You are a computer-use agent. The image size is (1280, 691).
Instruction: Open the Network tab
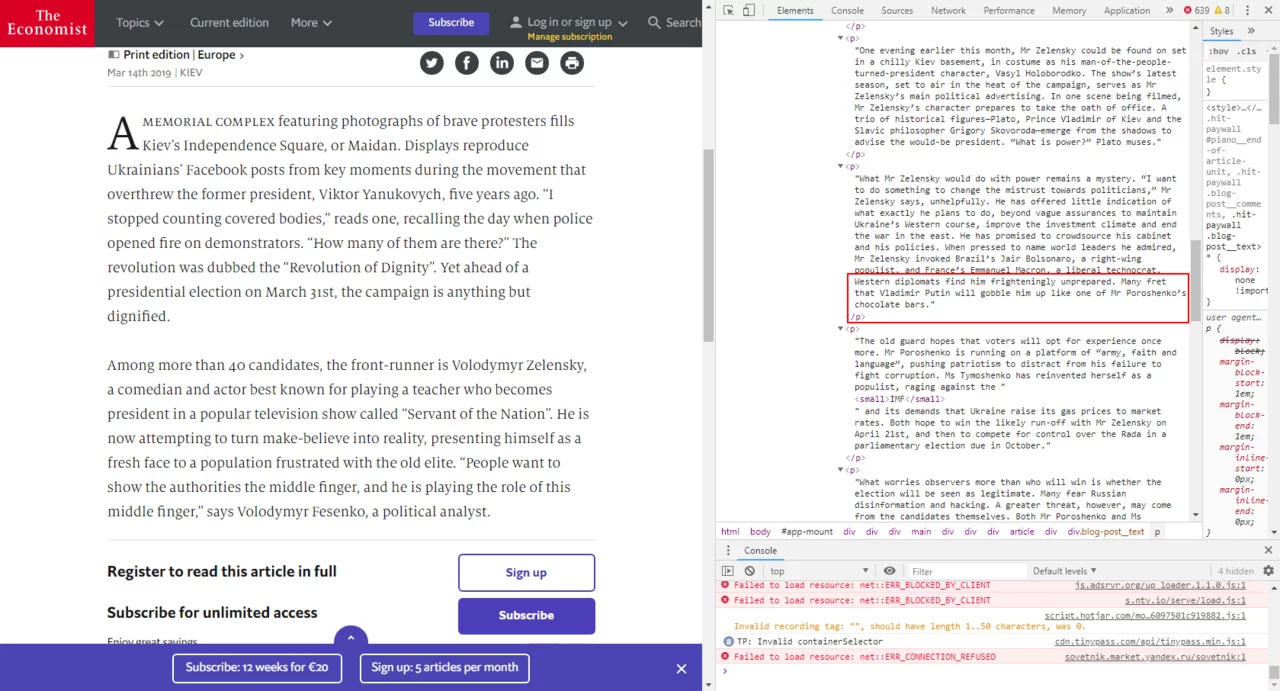[948, 10]
